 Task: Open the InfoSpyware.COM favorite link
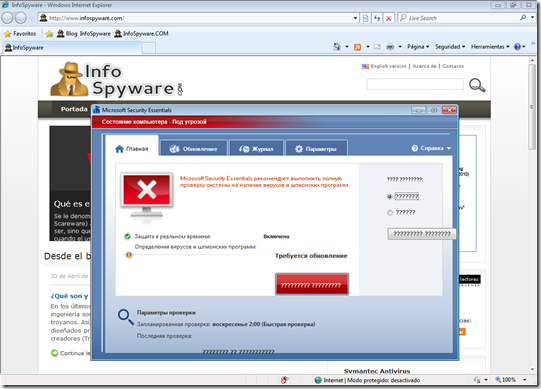pyautogui.click(x=141, y=34)
